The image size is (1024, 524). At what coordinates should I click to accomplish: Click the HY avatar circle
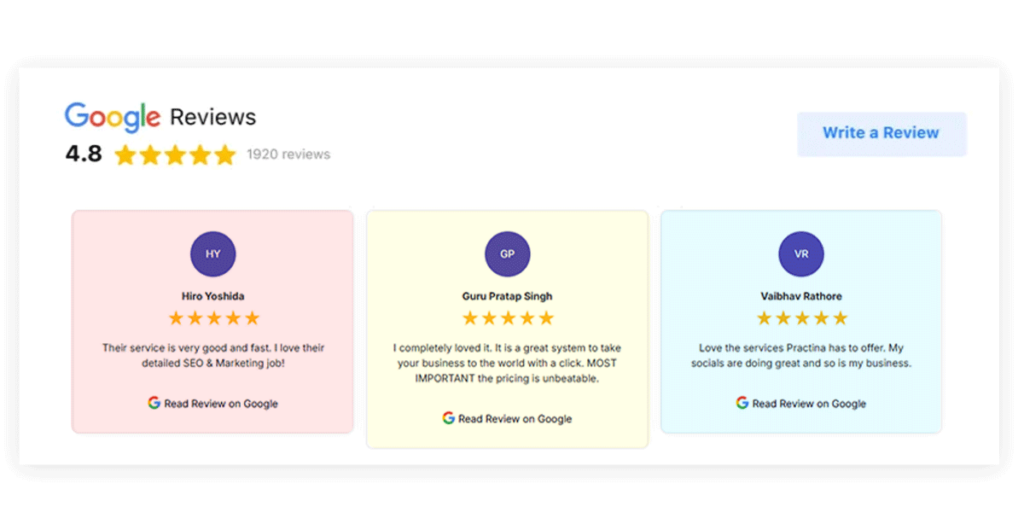click(x=213, y=254)
